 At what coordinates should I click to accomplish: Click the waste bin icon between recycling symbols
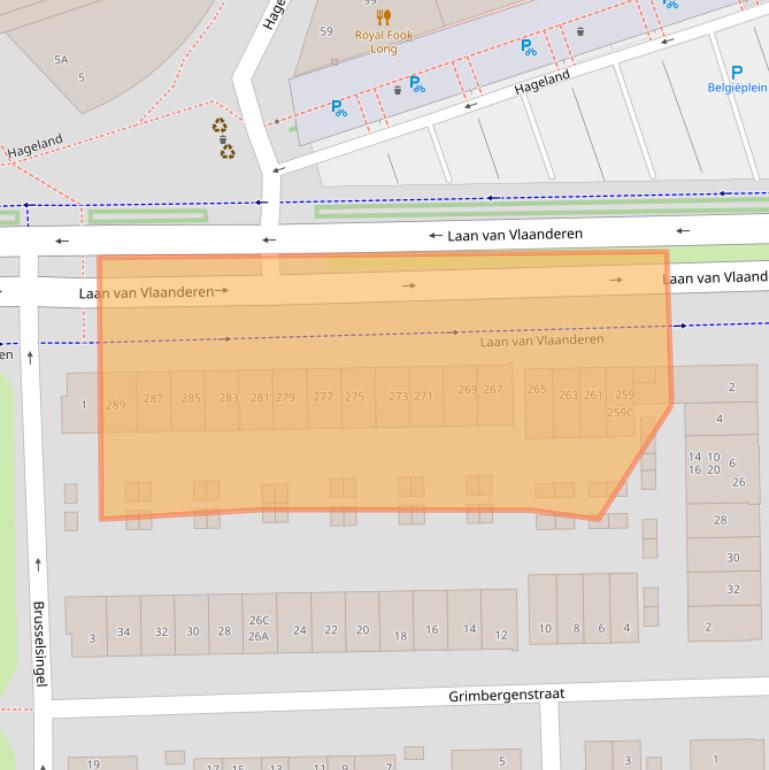coord(222,140)
